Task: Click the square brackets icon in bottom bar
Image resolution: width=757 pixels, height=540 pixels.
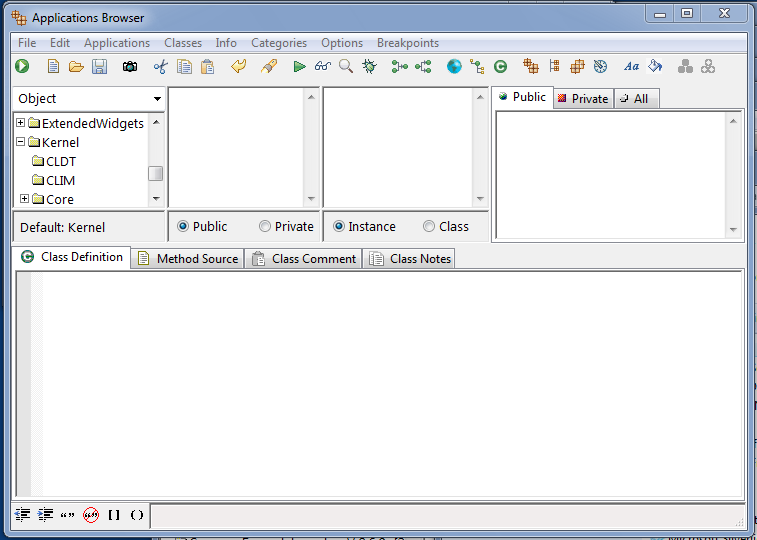Action: [x=114, y=515]
